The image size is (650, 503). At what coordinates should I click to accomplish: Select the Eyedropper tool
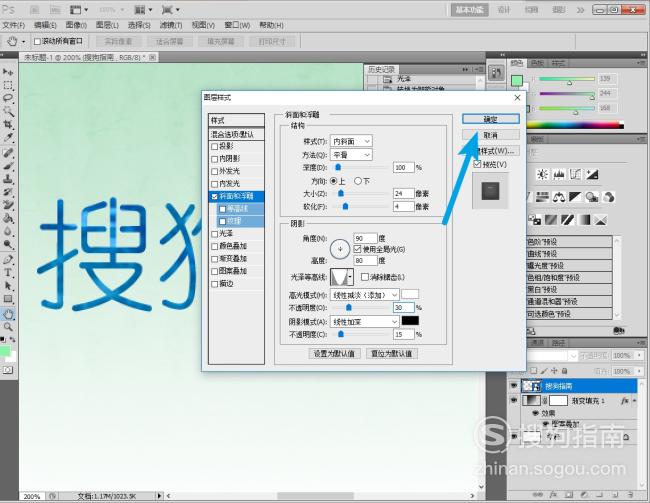8,138
